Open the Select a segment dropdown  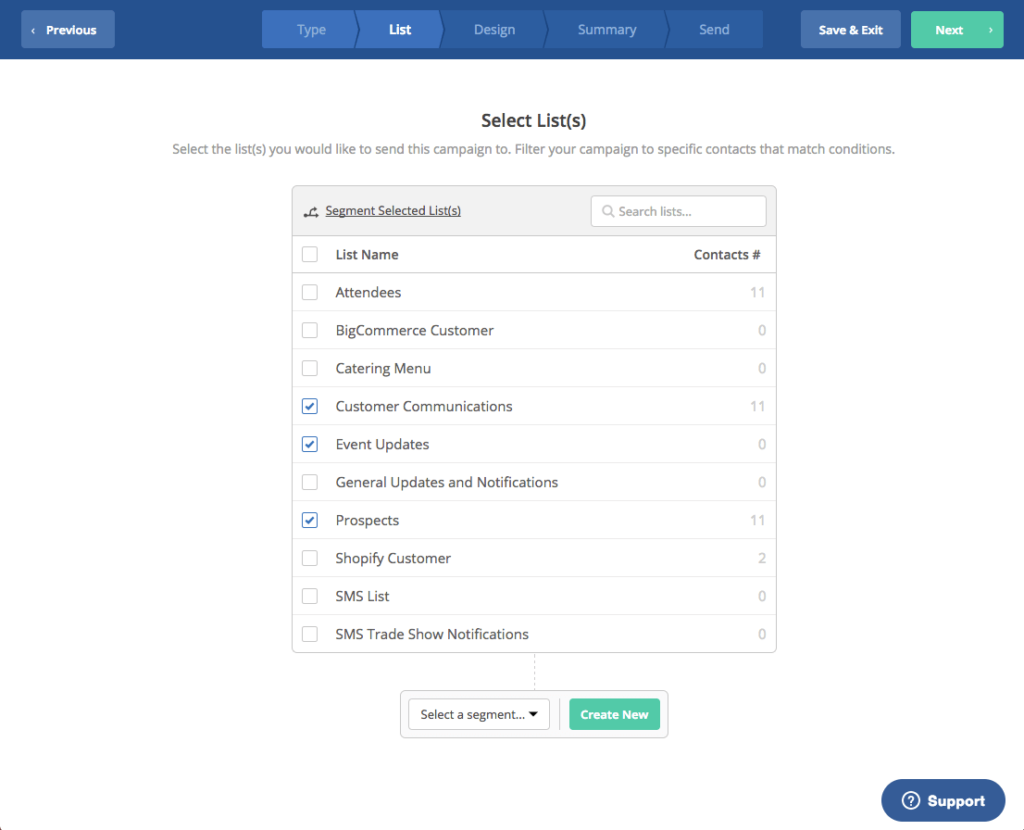[478, 714]
